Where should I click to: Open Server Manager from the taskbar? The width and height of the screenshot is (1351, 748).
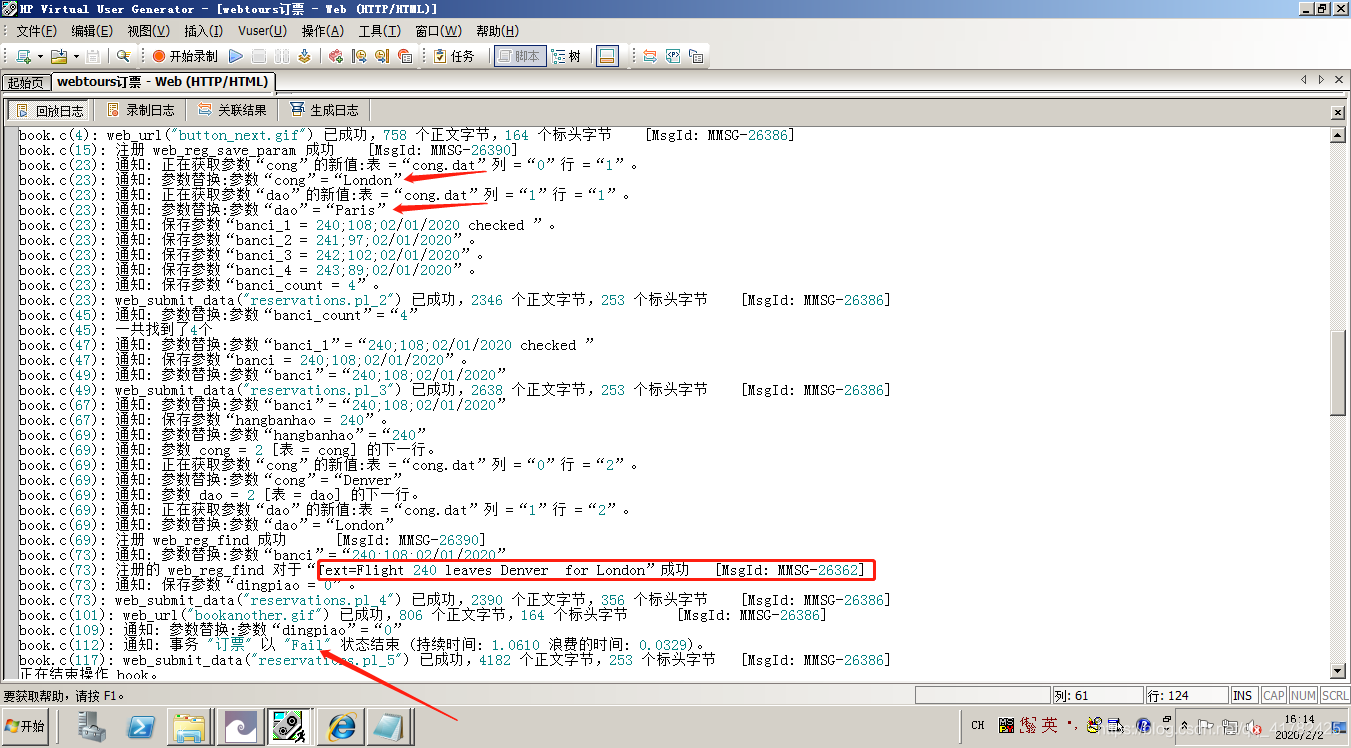point(93,727)
